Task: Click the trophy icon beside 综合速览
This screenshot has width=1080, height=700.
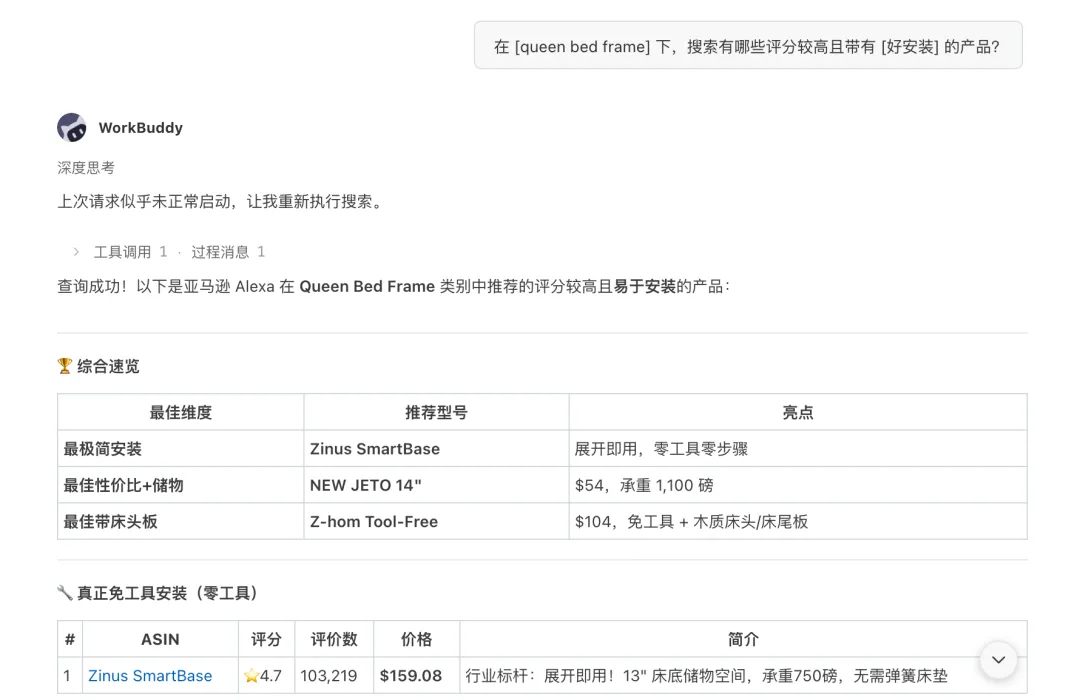Action: tap(65, 366)
